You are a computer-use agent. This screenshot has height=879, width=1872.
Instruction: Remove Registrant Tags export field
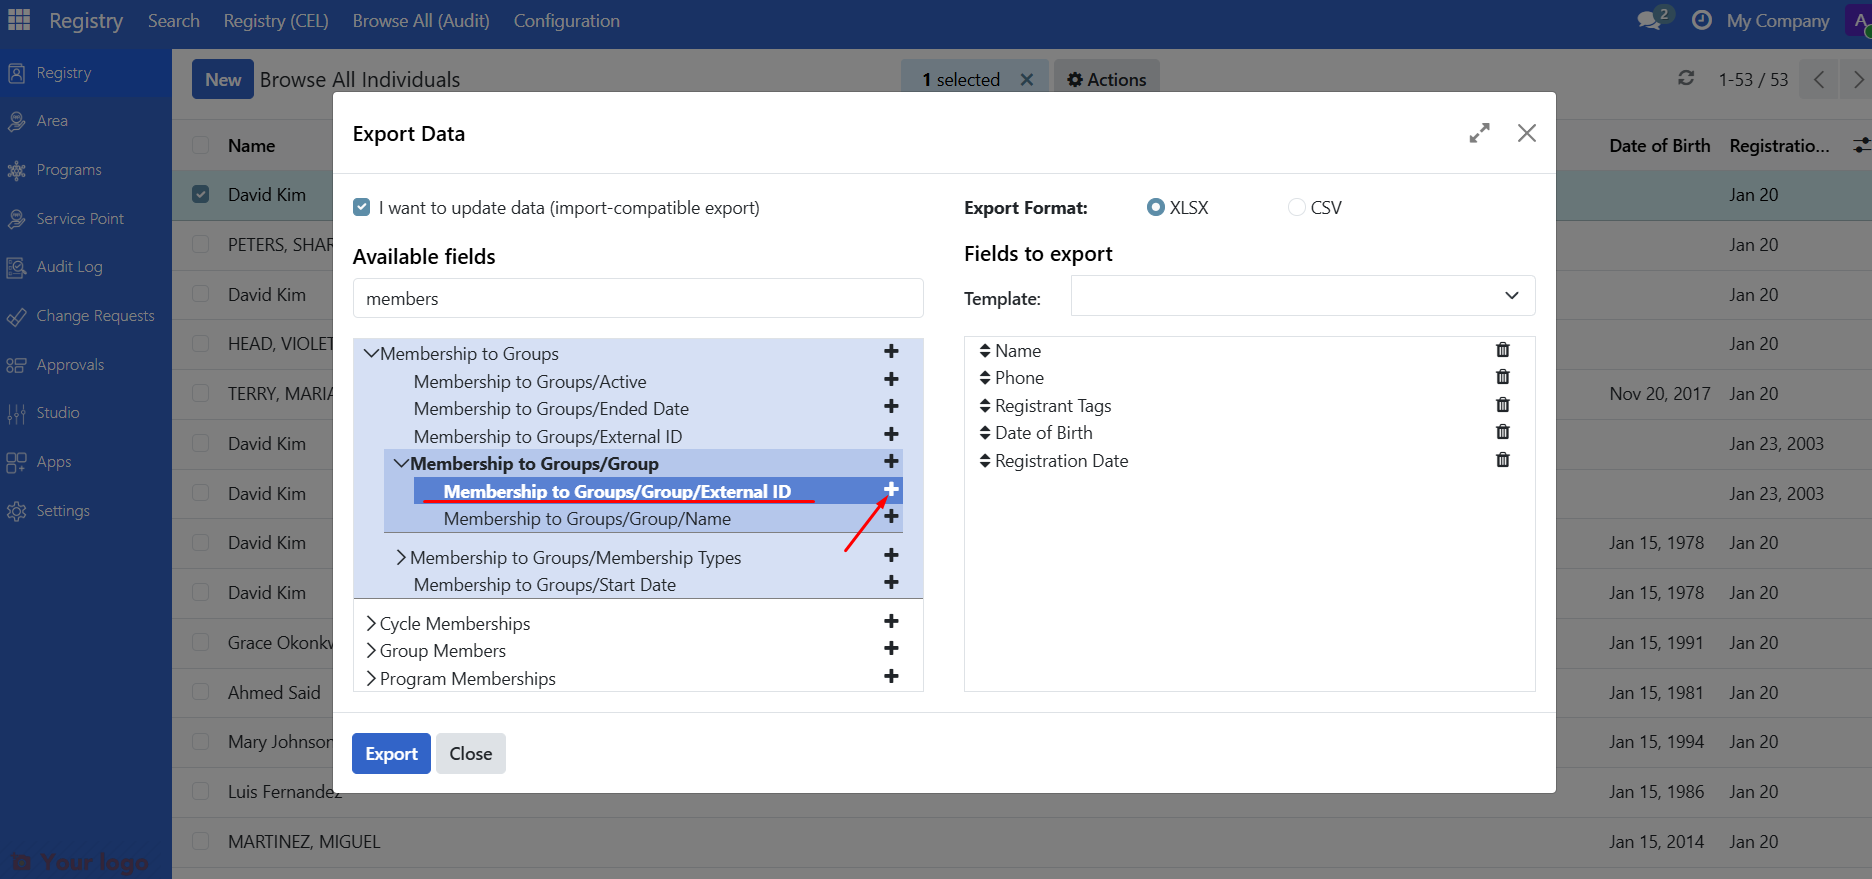pos(1502,405)
